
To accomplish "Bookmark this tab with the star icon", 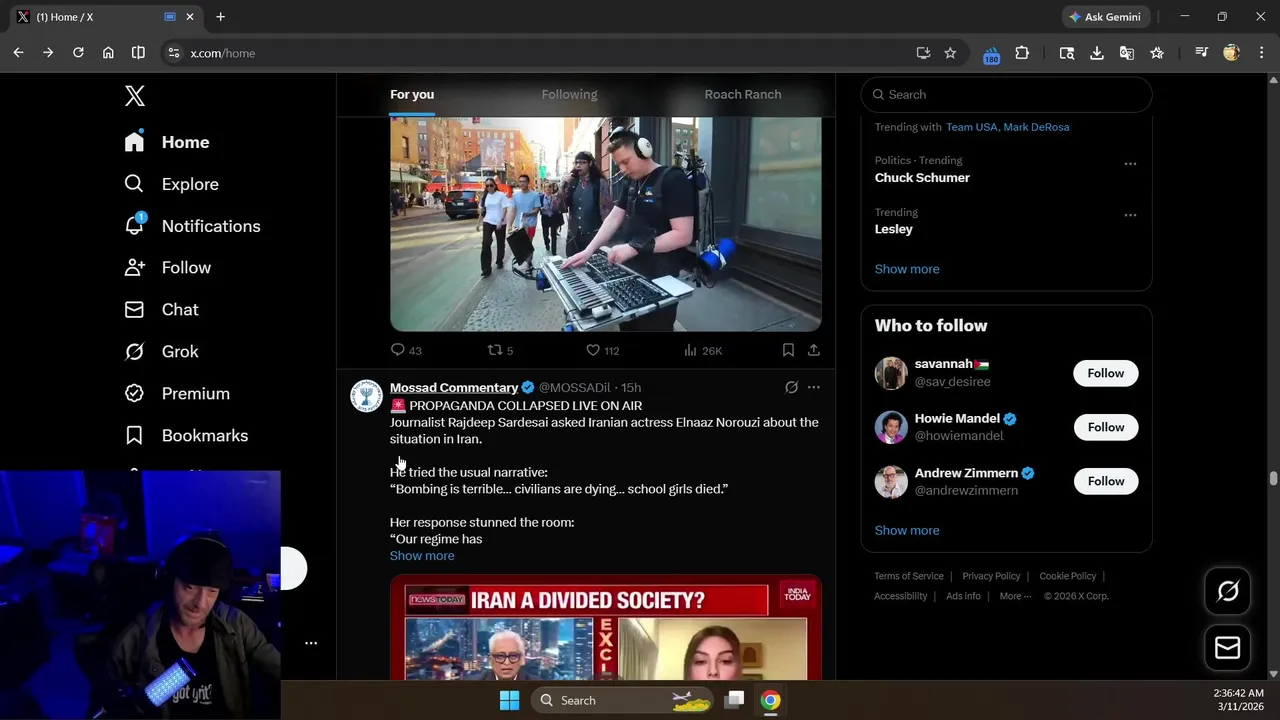I will pyautogui.click(x=950, y=53).
